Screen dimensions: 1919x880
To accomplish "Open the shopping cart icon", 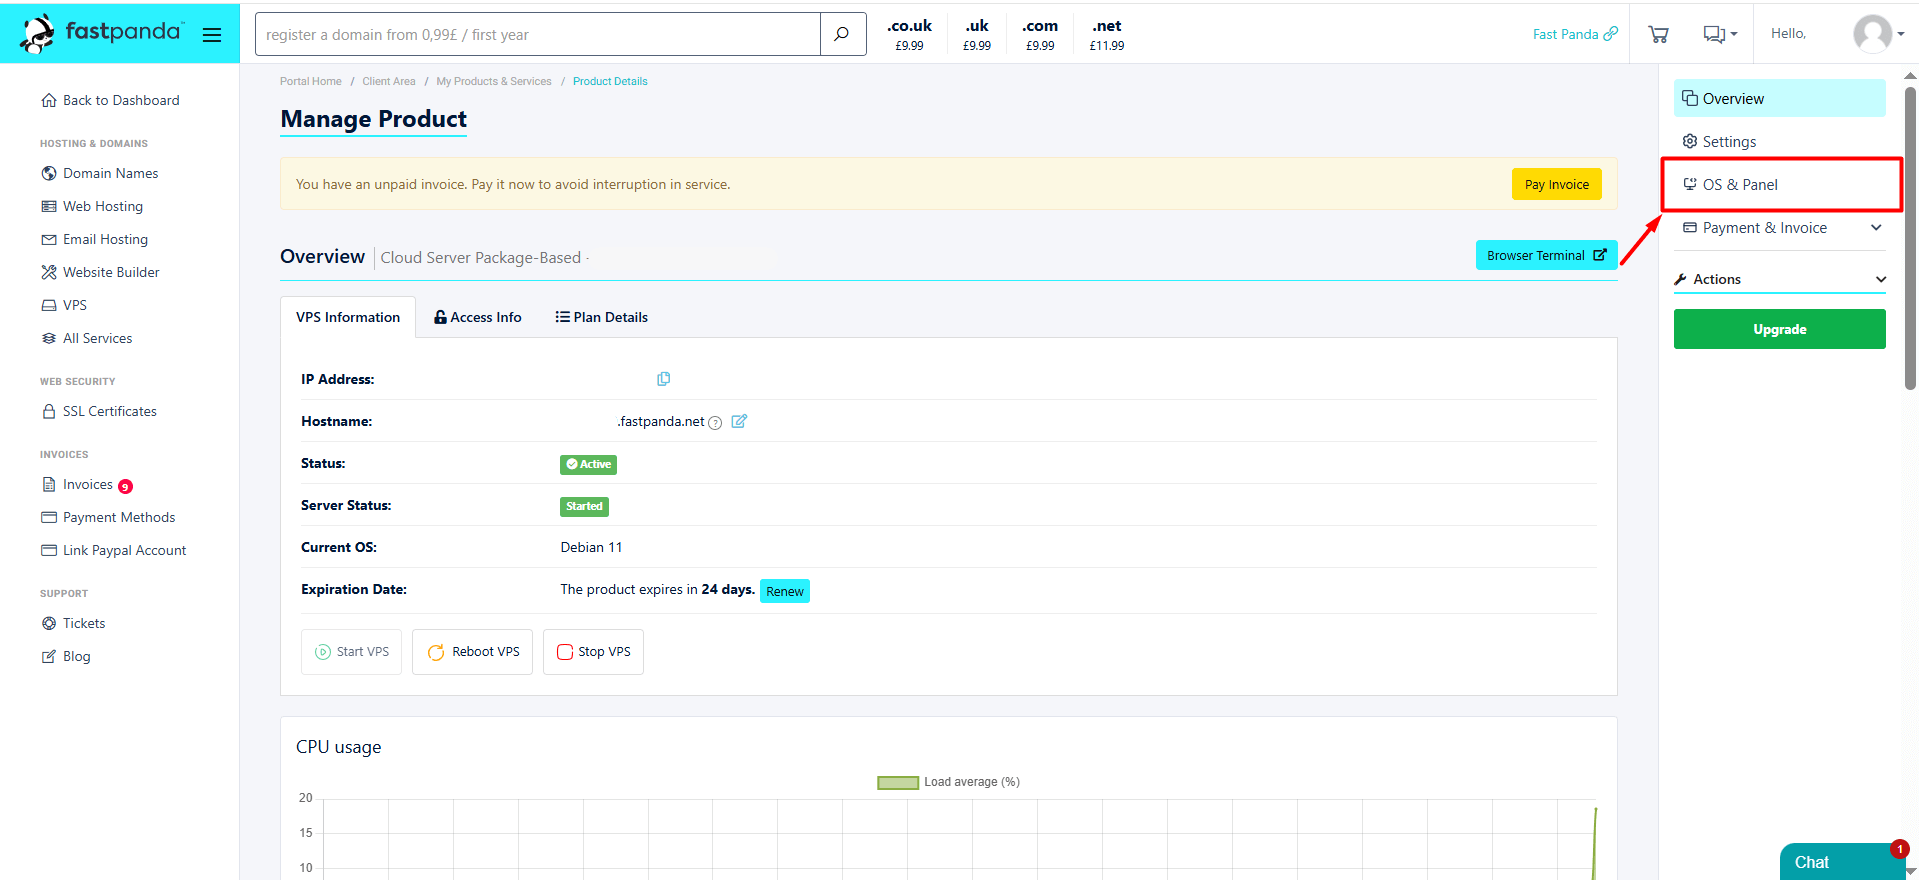I will pyautogui.click(x=1658, y=34).
